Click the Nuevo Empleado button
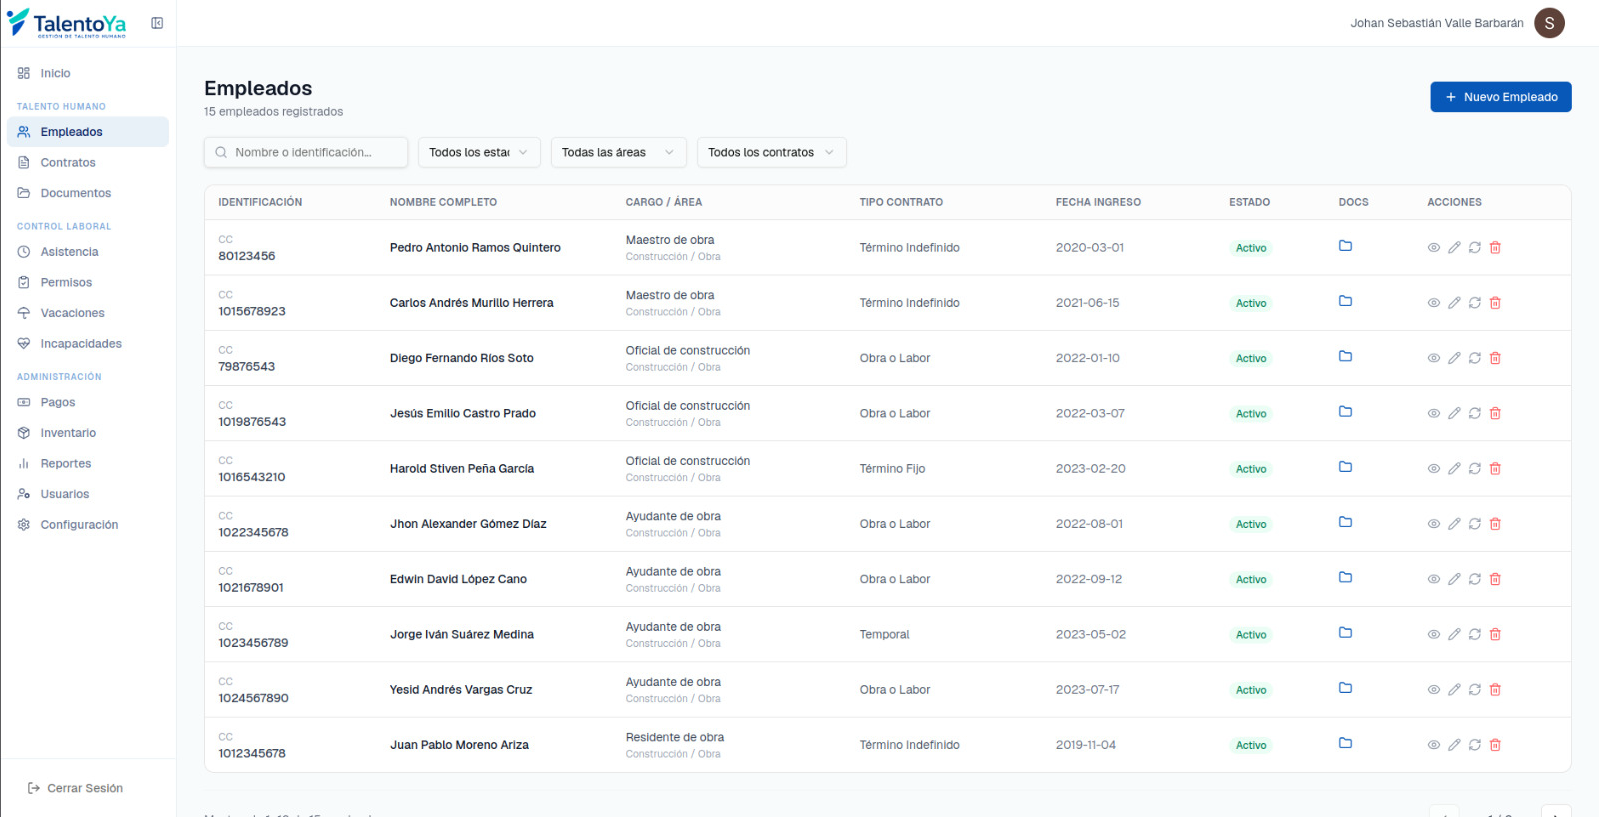The image size is (1599, 817). [1500, 97]
